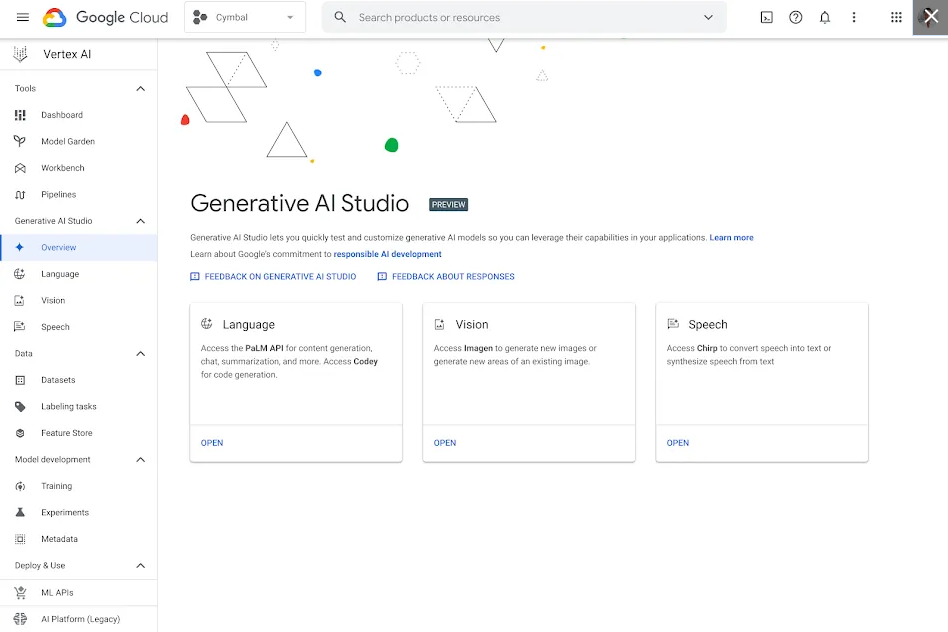Focus the Search products or resources field
Image resolution: width=948 pixels, height=632 pixels.
pos(524,18)
